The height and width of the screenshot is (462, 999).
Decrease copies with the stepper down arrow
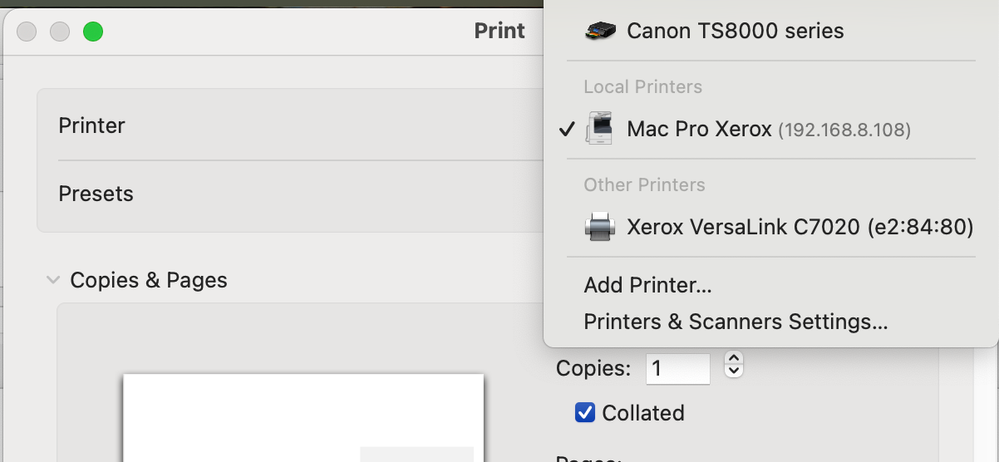733,372
